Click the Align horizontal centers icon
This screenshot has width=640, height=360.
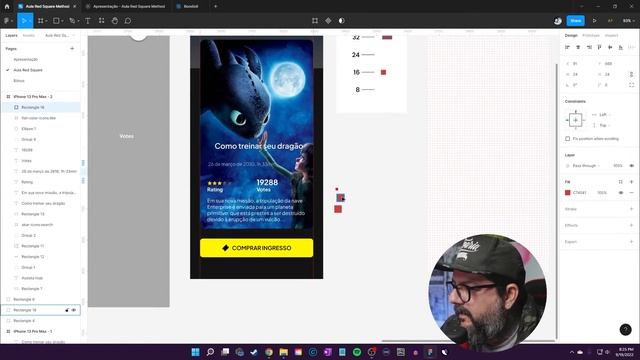[578, 47]
